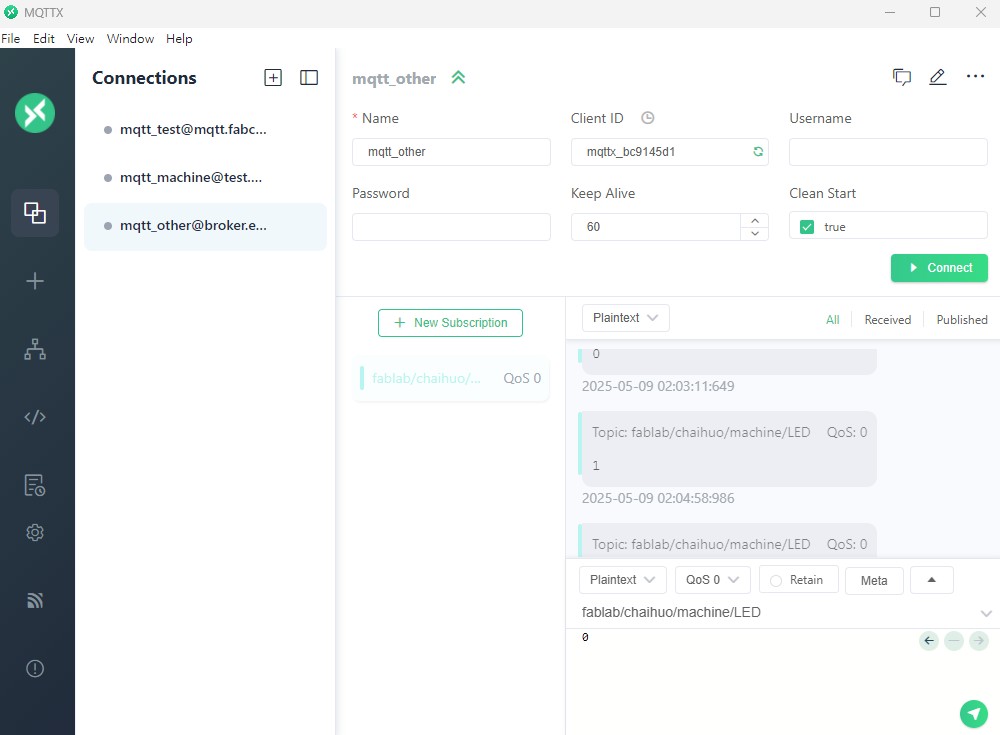The image size is (1000, 735).
Task: Filter messages by Received
Action: click(x=887, y=320)
